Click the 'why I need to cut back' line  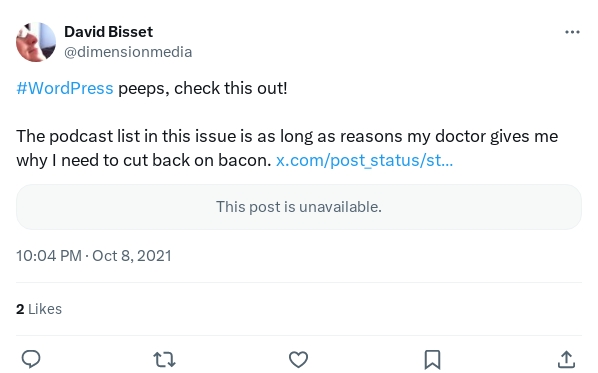coord(144,160)
